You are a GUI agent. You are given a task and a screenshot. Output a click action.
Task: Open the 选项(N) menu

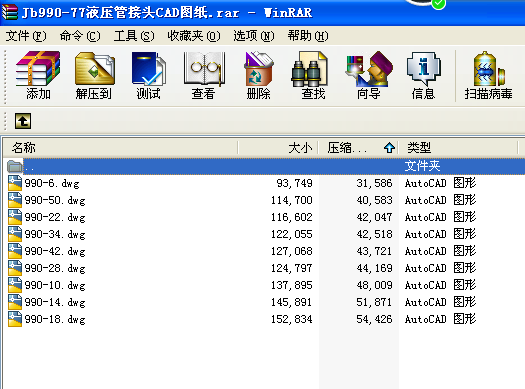pyautogui.click(x=254, y=36)
